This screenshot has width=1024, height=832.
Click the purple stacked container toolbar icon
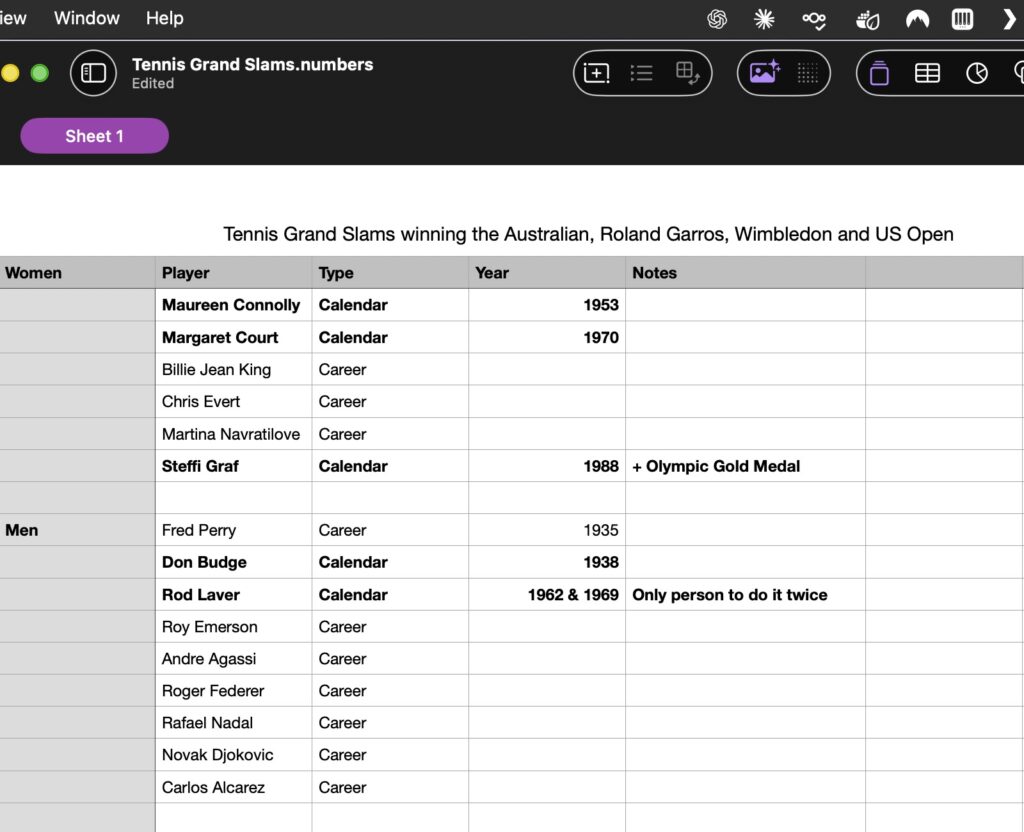pyautogui.click(x=880, y=73)
